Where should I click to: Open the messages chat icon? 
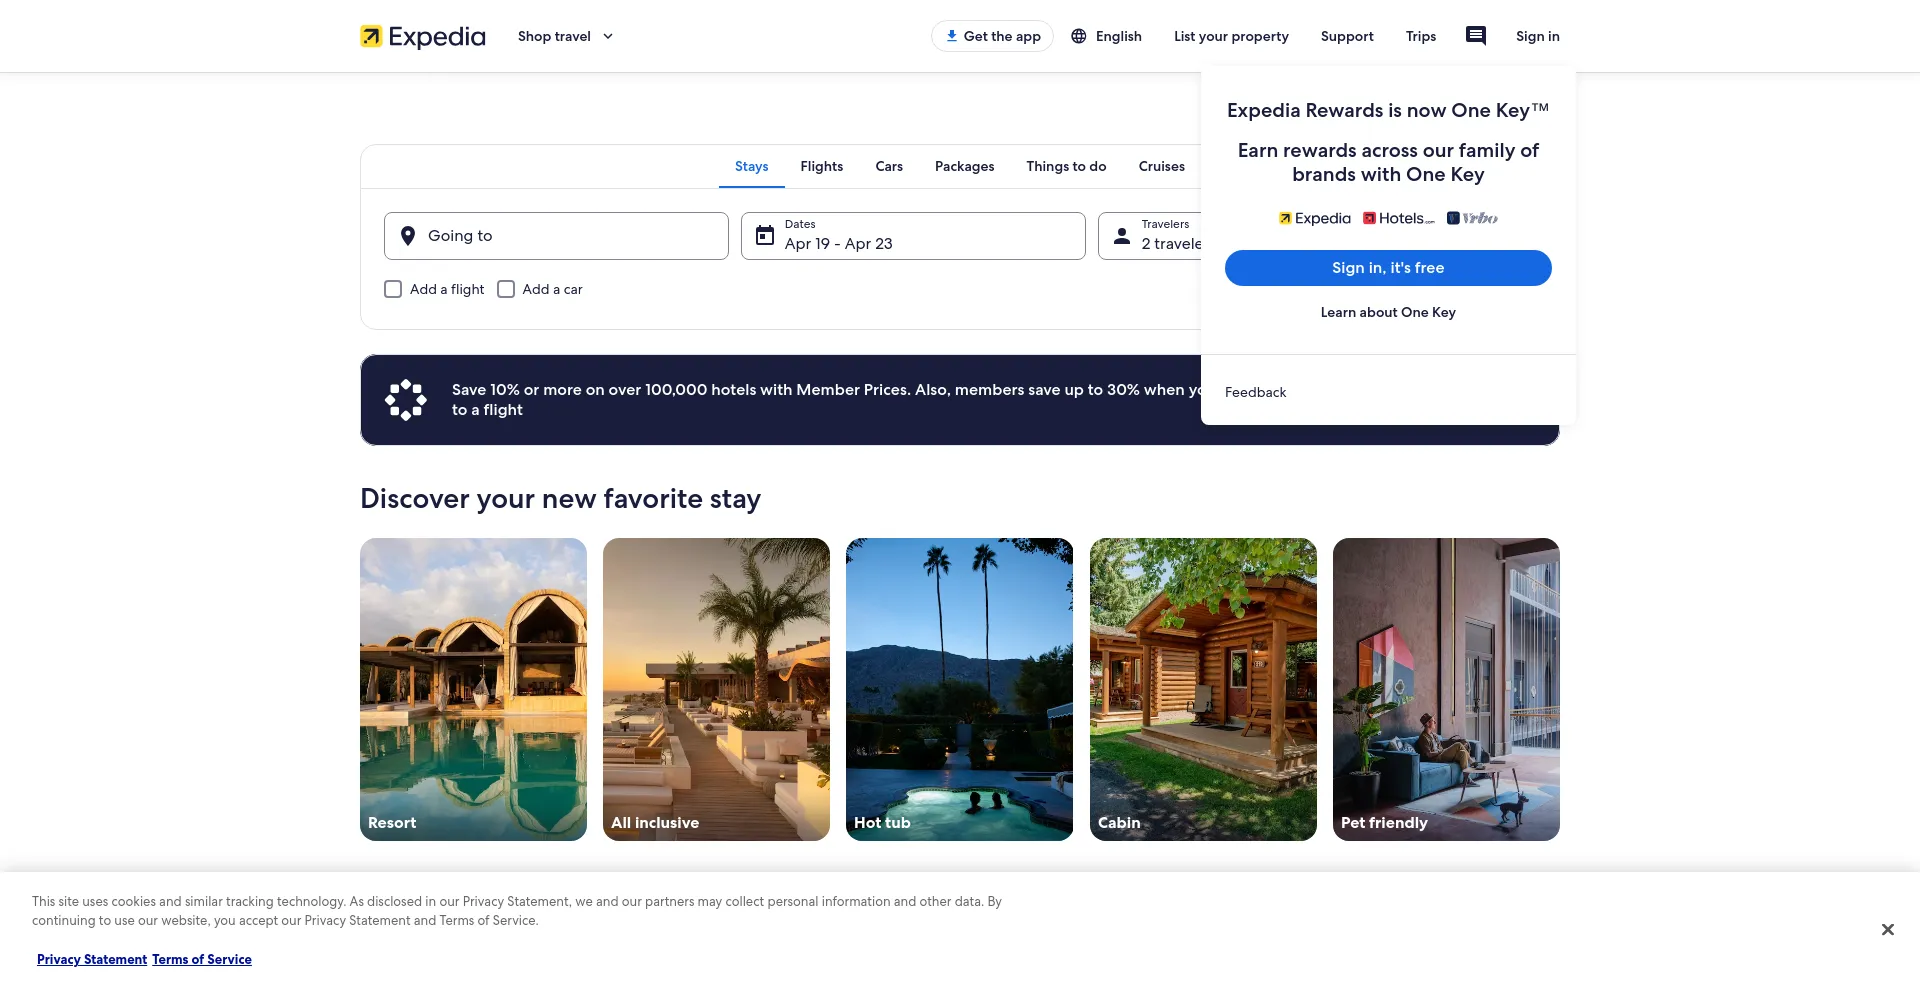[1476, 36]
